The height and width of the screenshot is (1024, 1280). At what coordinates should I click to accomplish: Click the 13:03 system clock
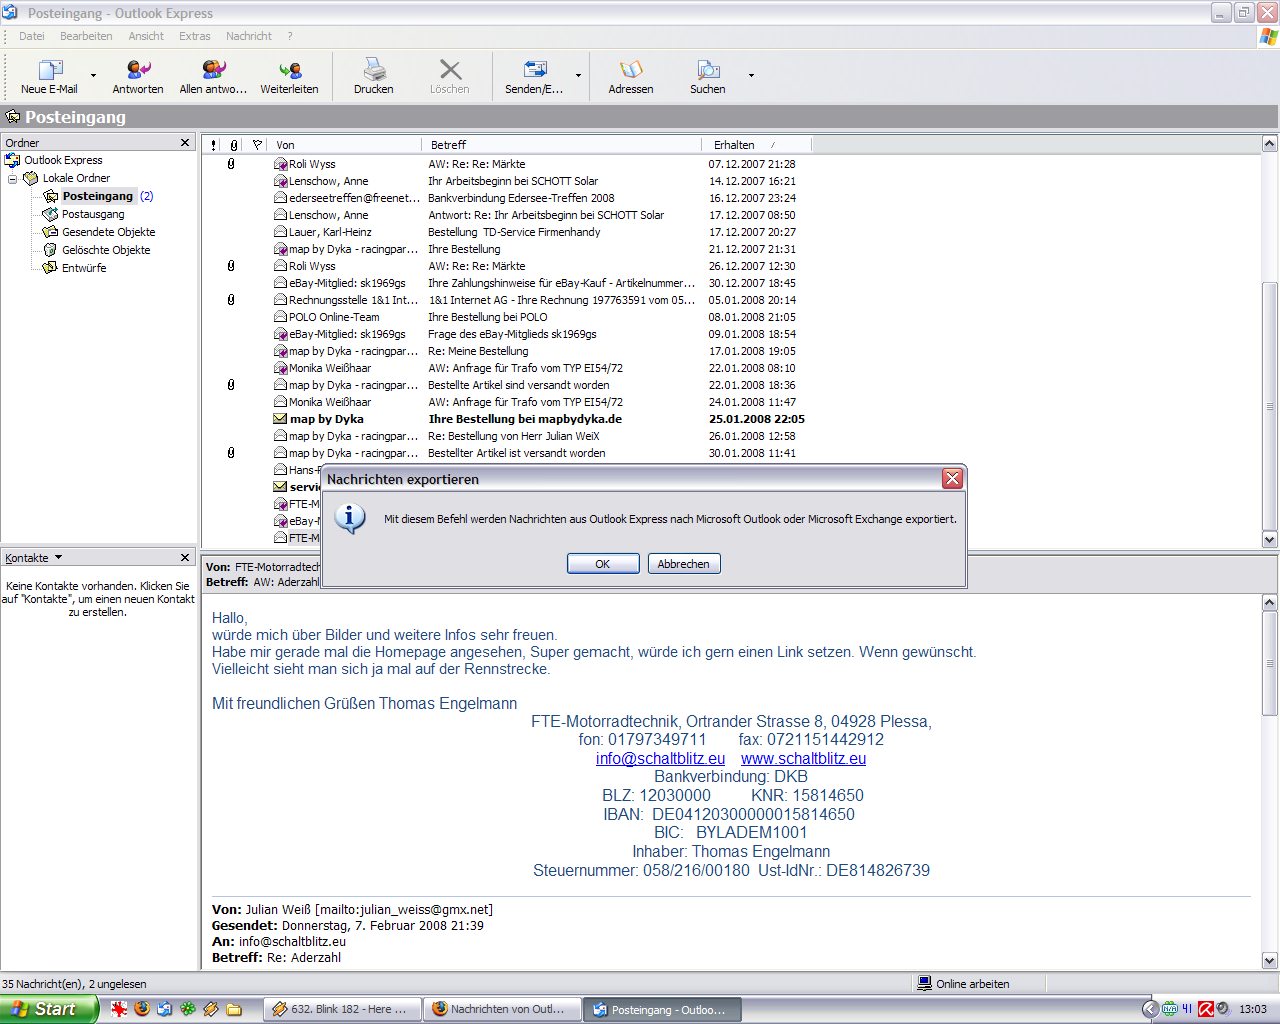coord(1253,1009)
